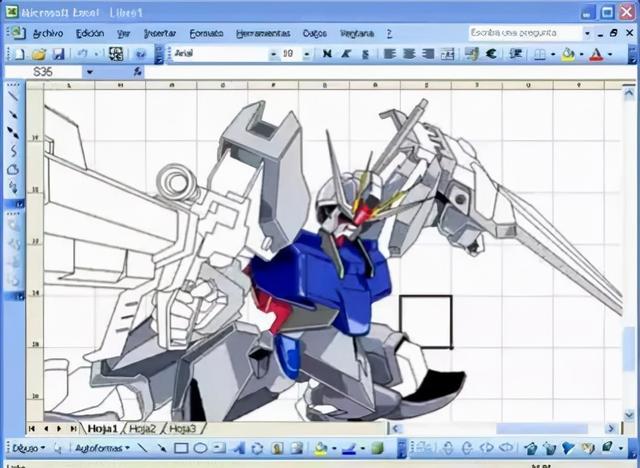Go to the last sheet tab navigation arrow
The image size is (640, 468).
[73, 428]
